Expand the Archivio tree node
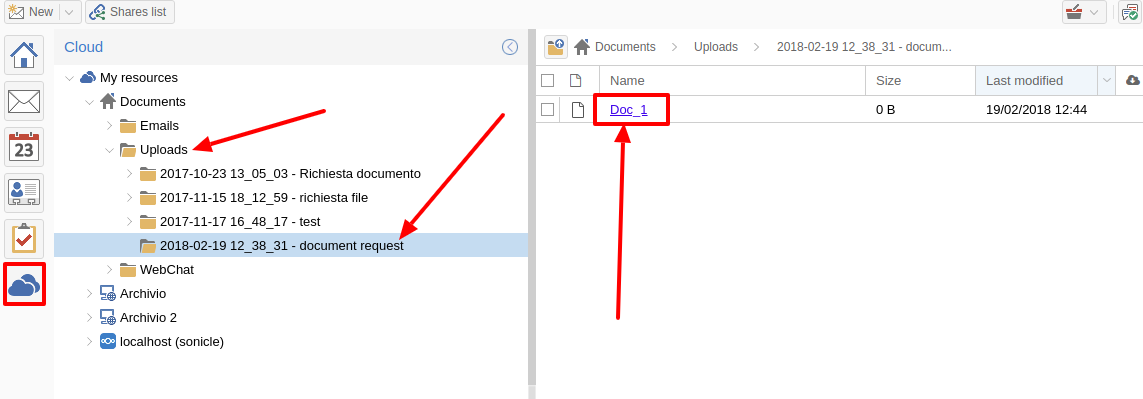The height and width of the screenshot is (399, 1143). point(90,294)
